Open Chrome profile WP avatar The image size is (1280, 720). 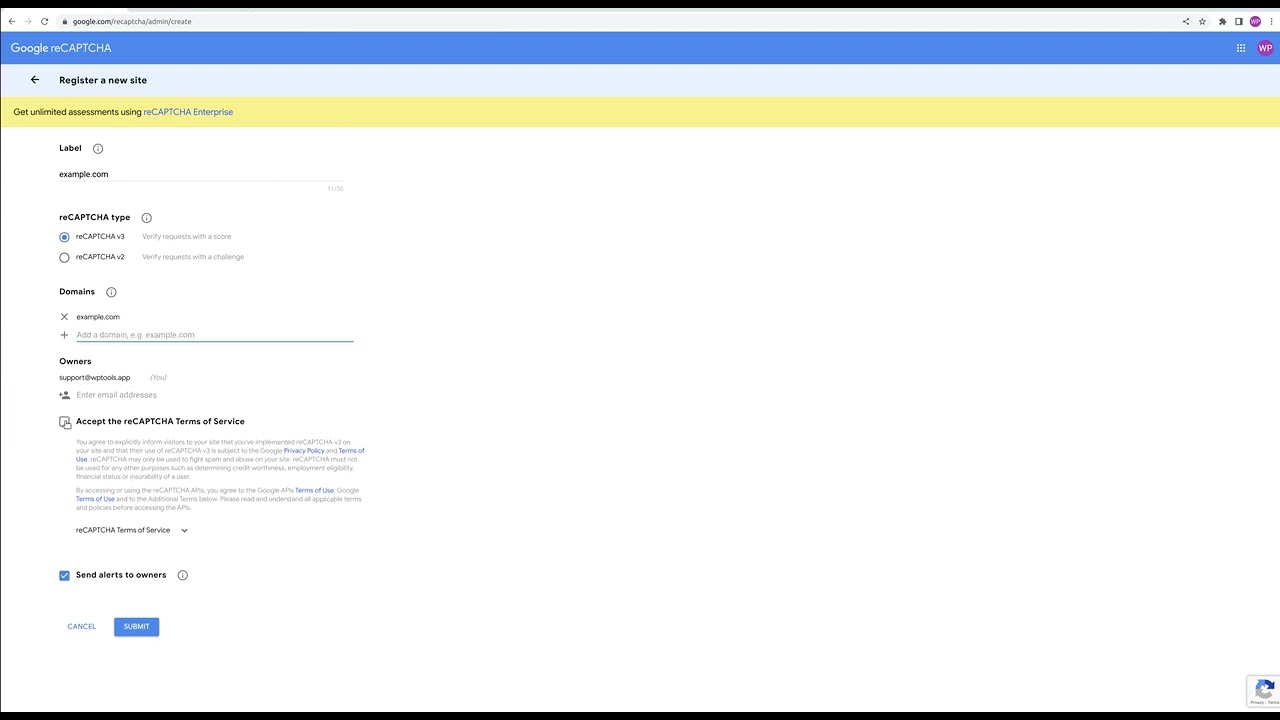tap(1255, 21)
